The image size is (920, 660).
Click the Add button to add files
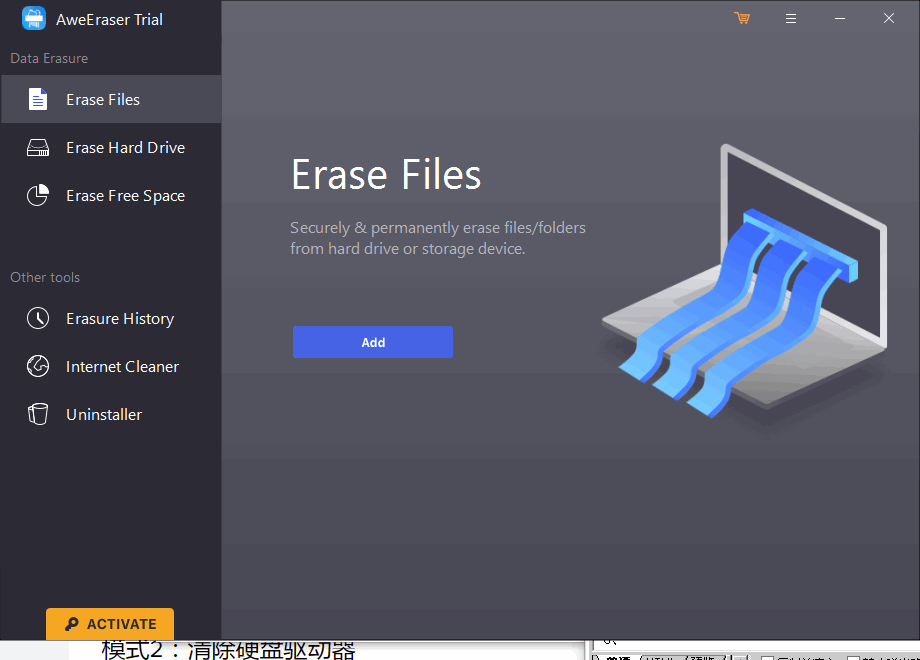click(x=373, y=342)
